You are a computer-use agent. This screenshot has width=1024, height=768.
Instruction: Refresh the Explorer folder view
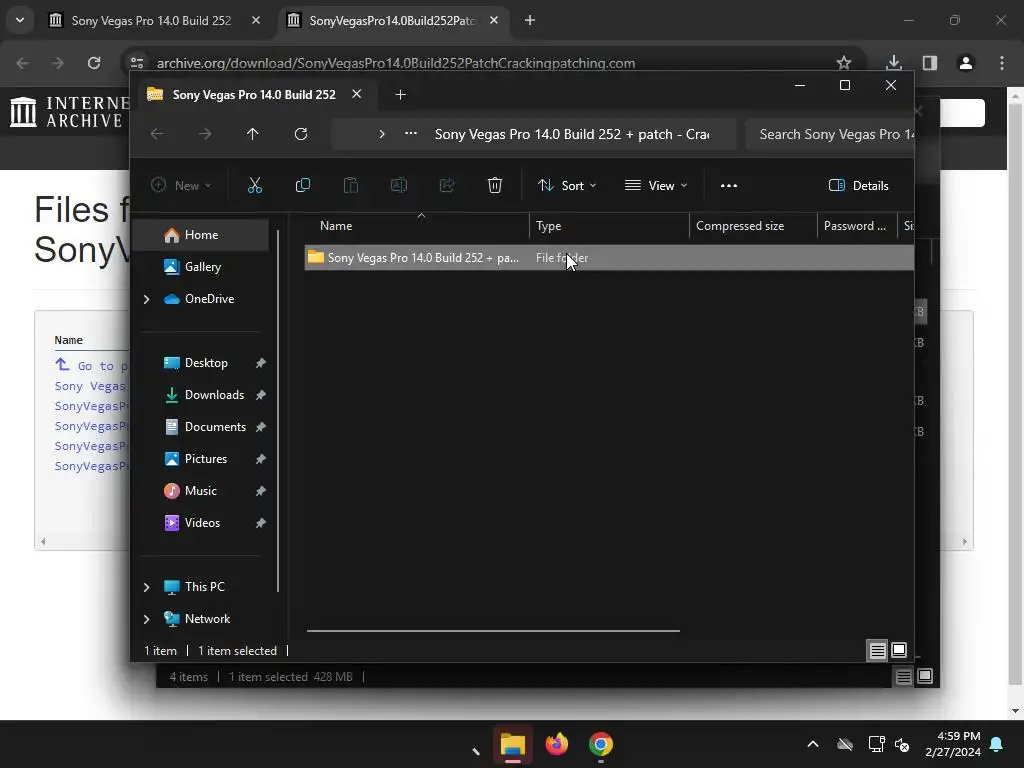point(300,134)
